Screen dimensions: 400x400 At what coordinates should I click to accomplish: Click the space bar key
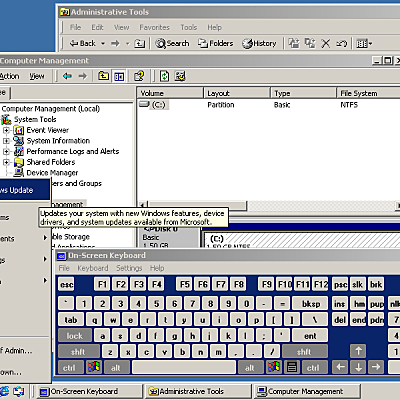tap(184, 367)
